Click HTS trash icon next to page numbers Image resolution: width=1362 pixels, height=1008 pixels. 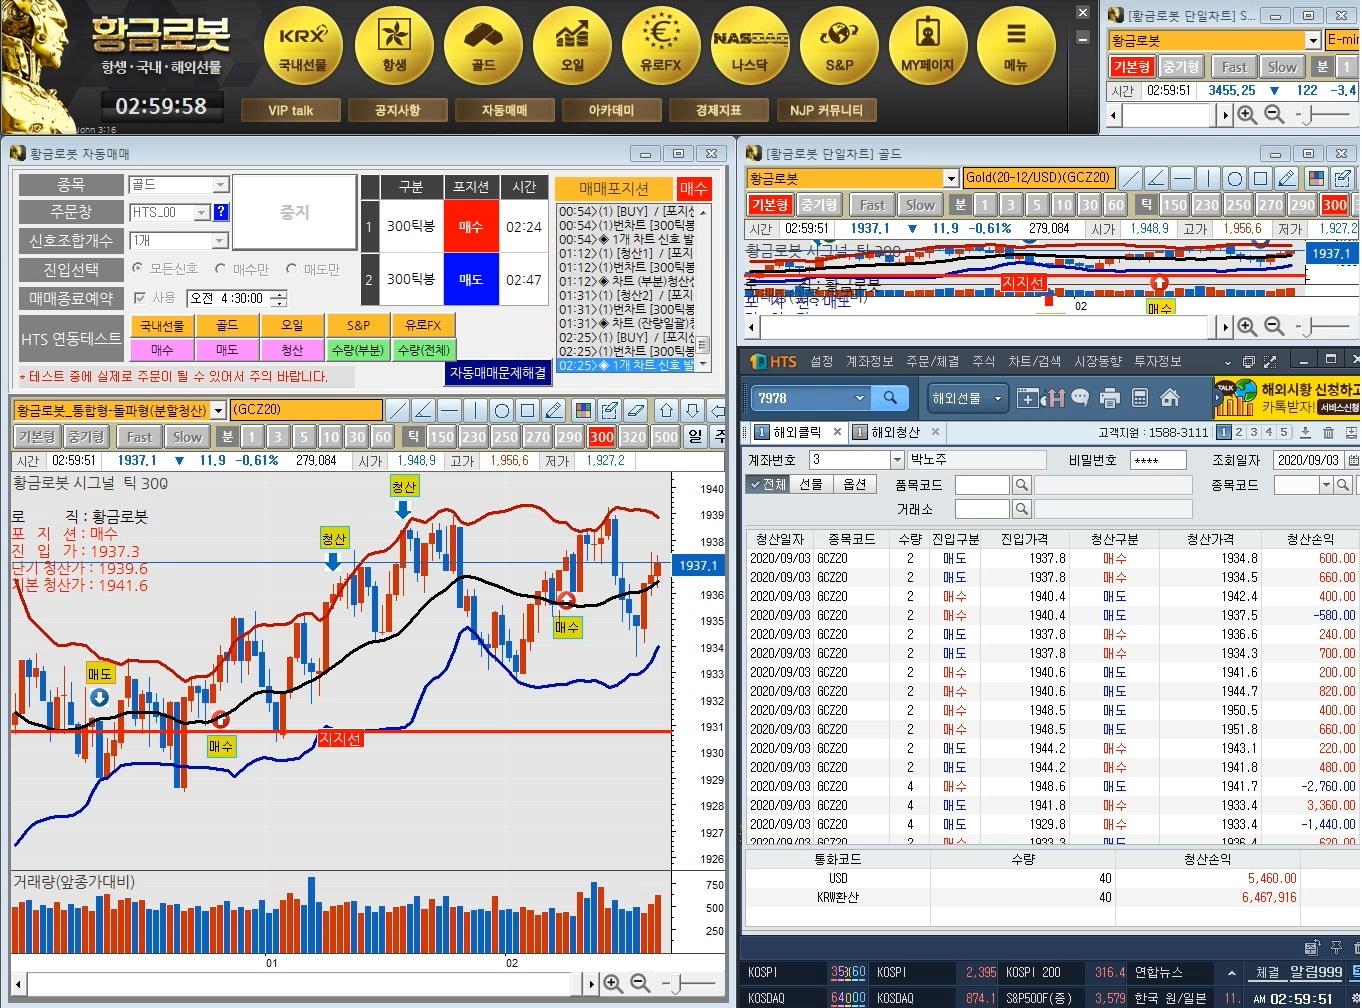point(1328,432)
